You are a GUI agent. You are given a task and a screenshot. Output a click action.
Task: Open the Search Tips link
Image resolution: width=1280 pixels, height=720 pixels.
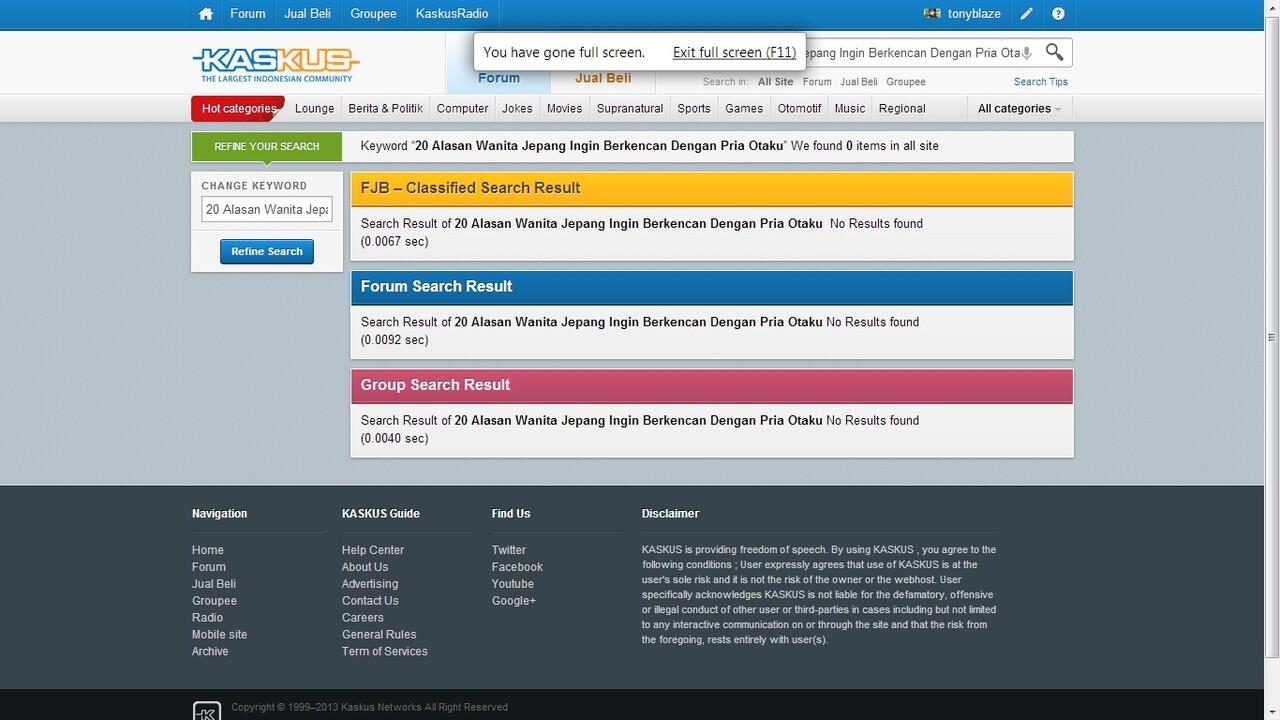(x=1041, y=82)
